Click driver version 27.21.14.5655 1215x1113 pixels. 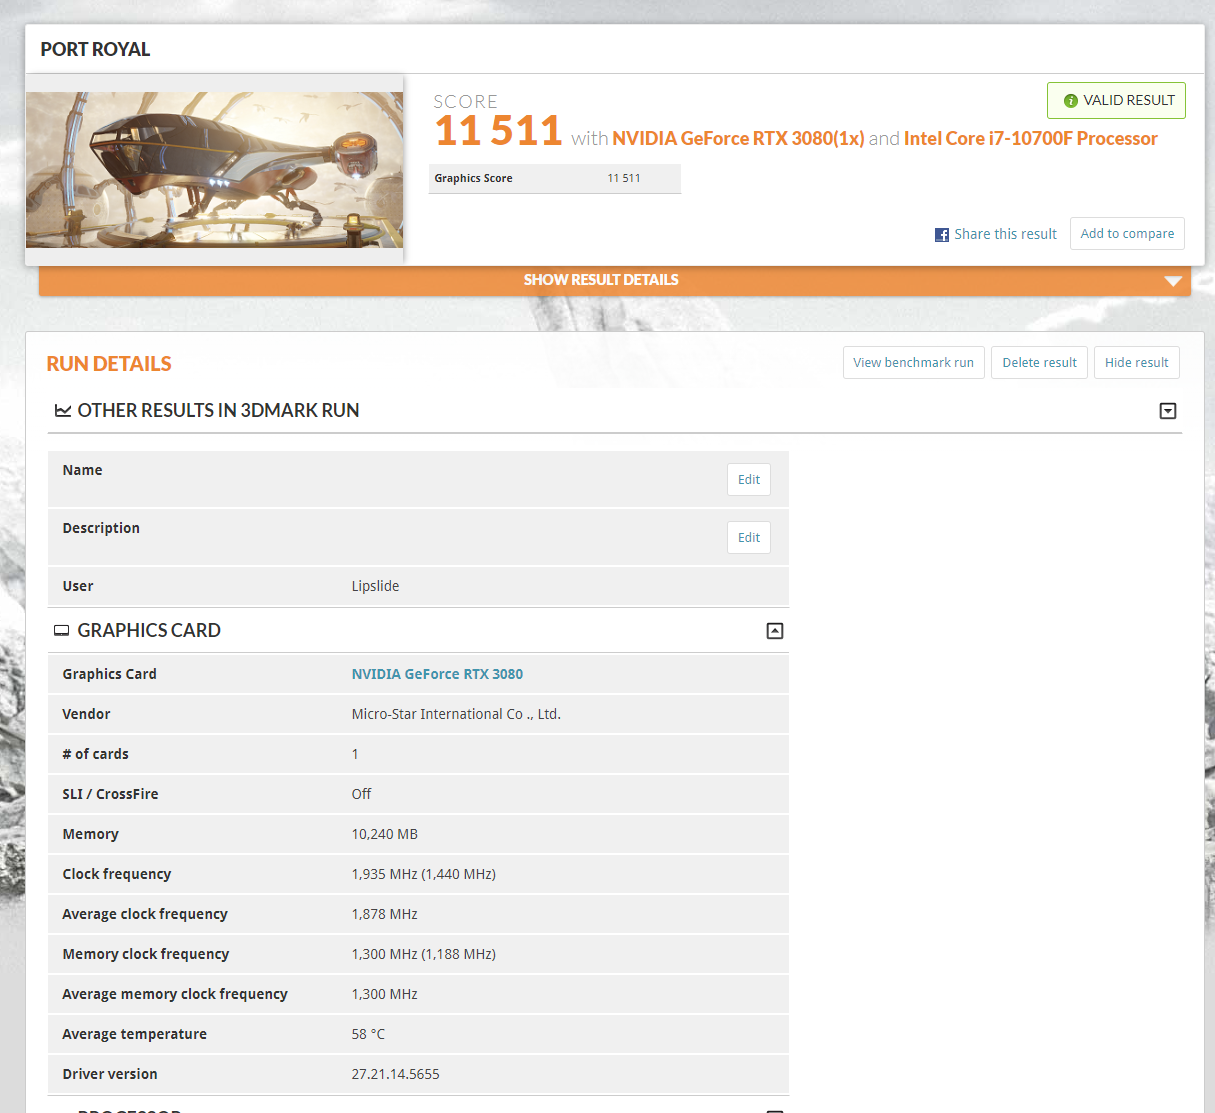click(395, 1074)
